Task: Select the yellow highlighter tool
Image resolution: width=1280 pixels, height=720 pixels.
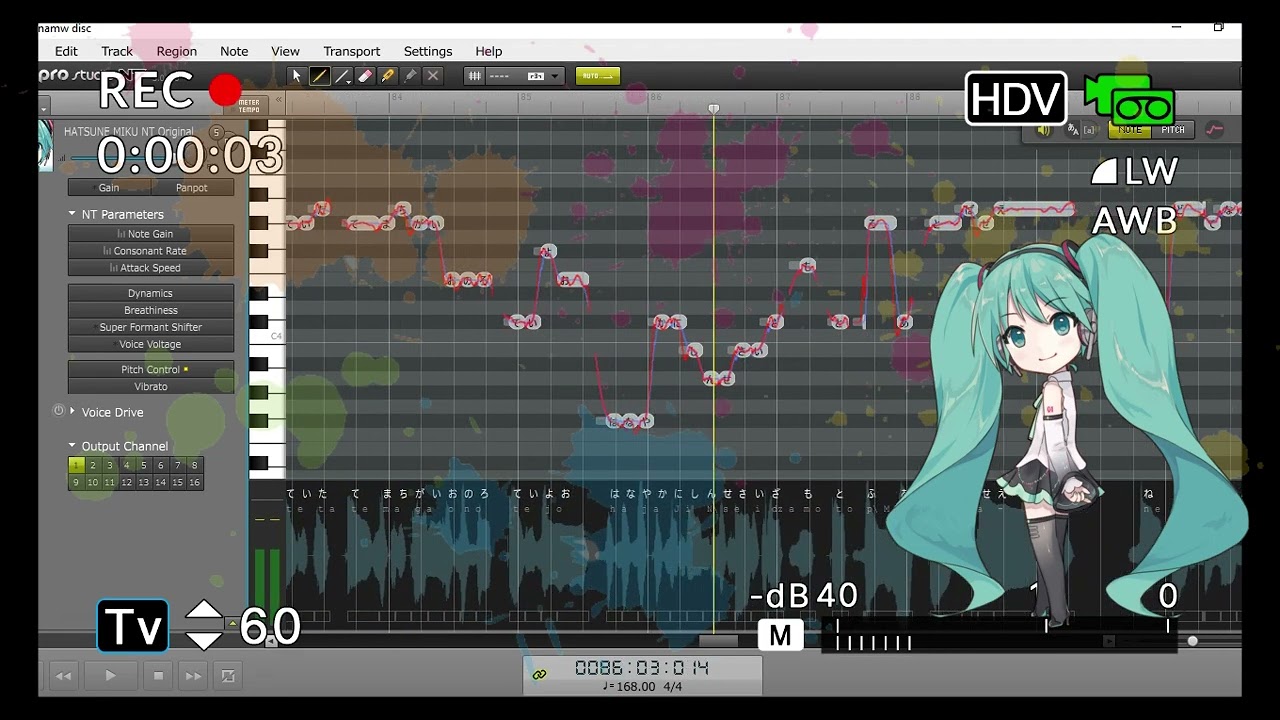Action: click(388, 76)
